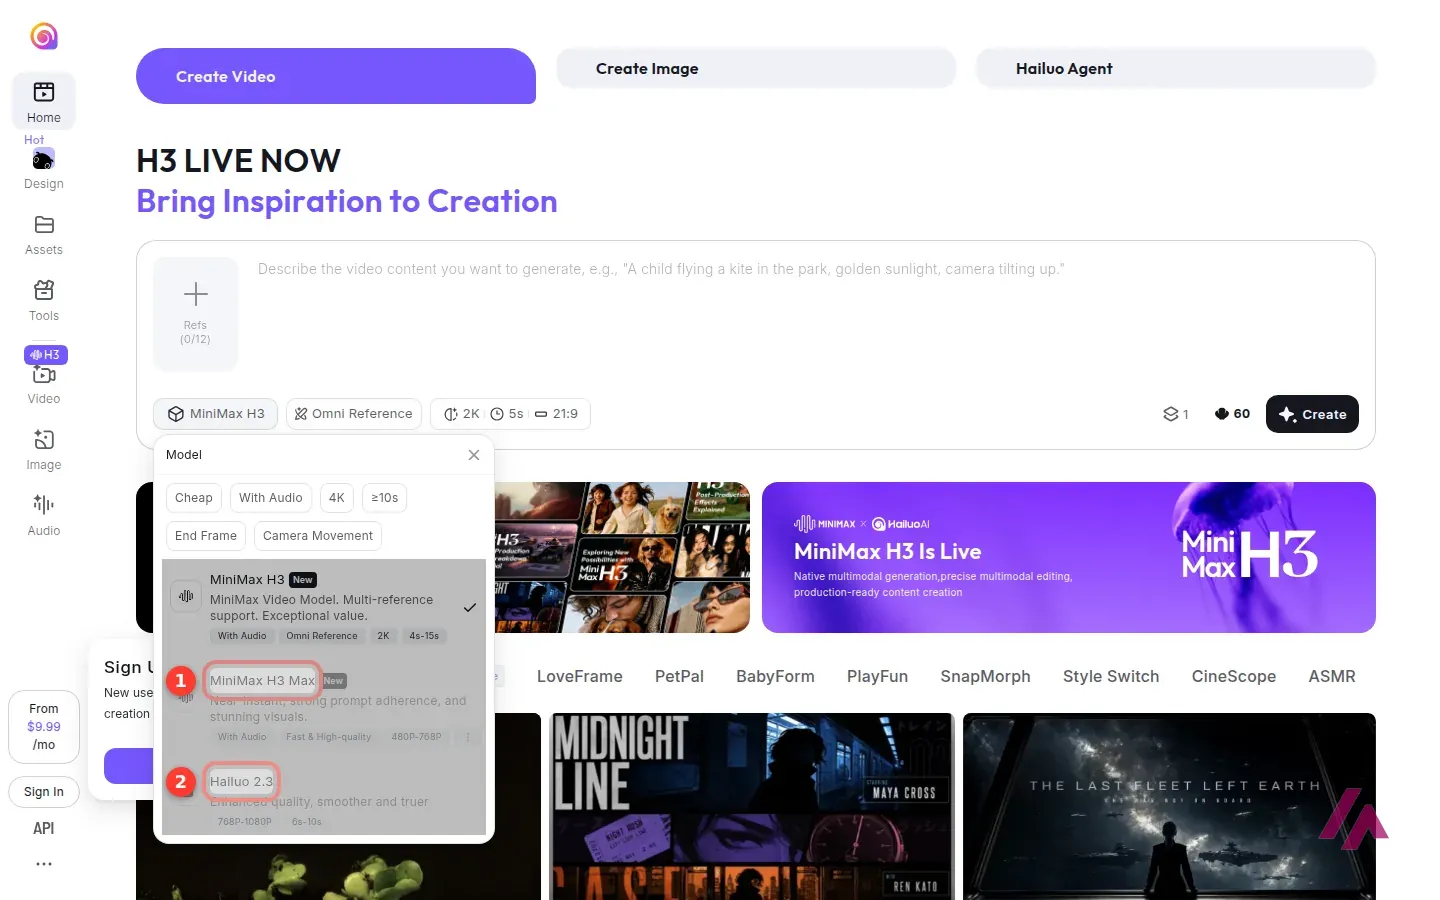Open The Last Fleet Left Earth thumbnail
Screen dimensions: 1440x900
pyautogui.click(x=1169, y=806)
